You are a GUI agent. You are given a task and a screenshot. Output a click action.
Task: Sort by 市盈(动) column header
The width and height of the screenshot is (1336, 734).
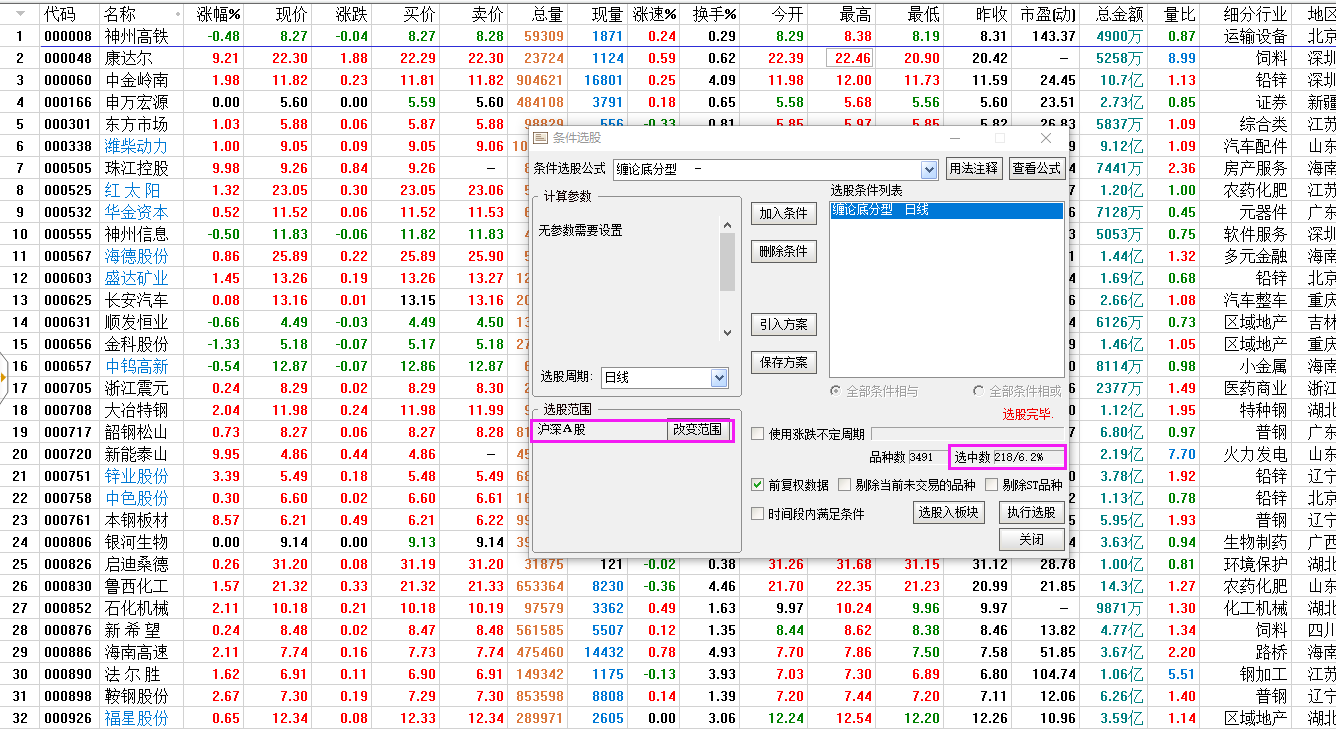tap(1047, 14)
